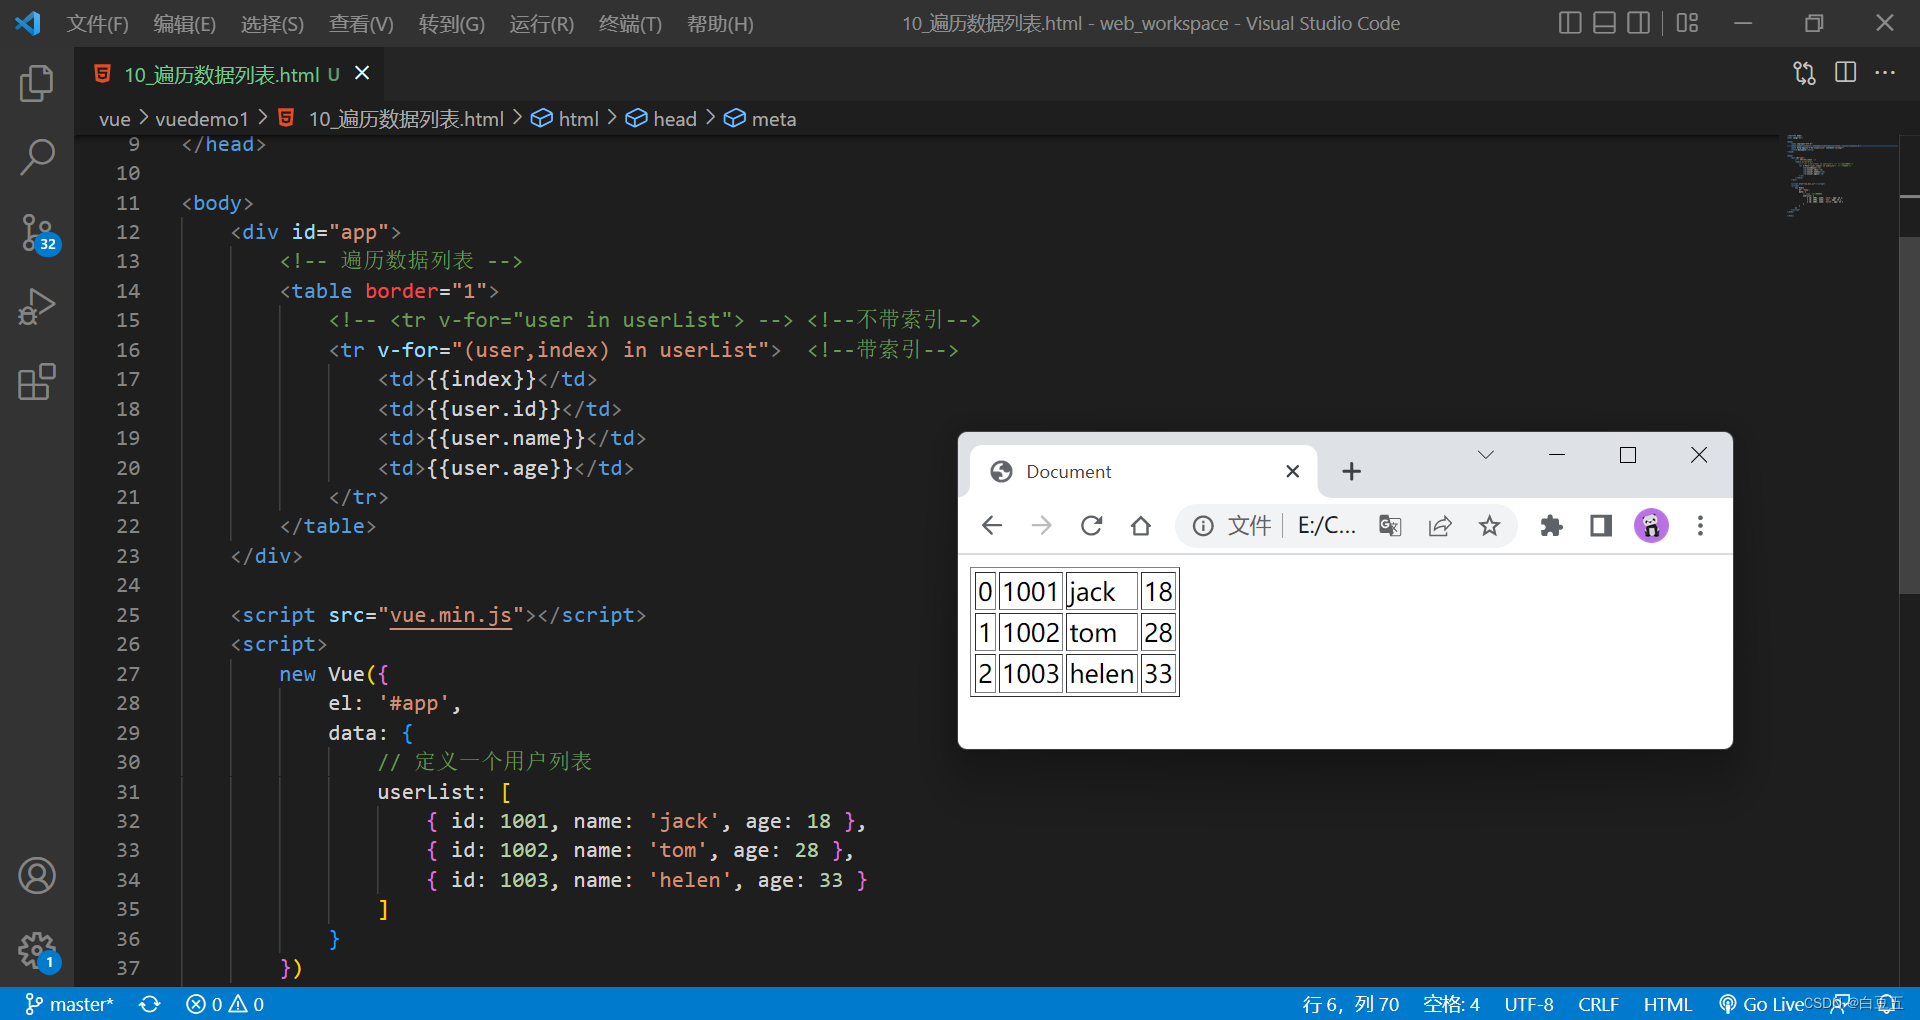
Task: Change language mode HTML in status bar
Action: pyautogui.click(x=1668, y=1004)
